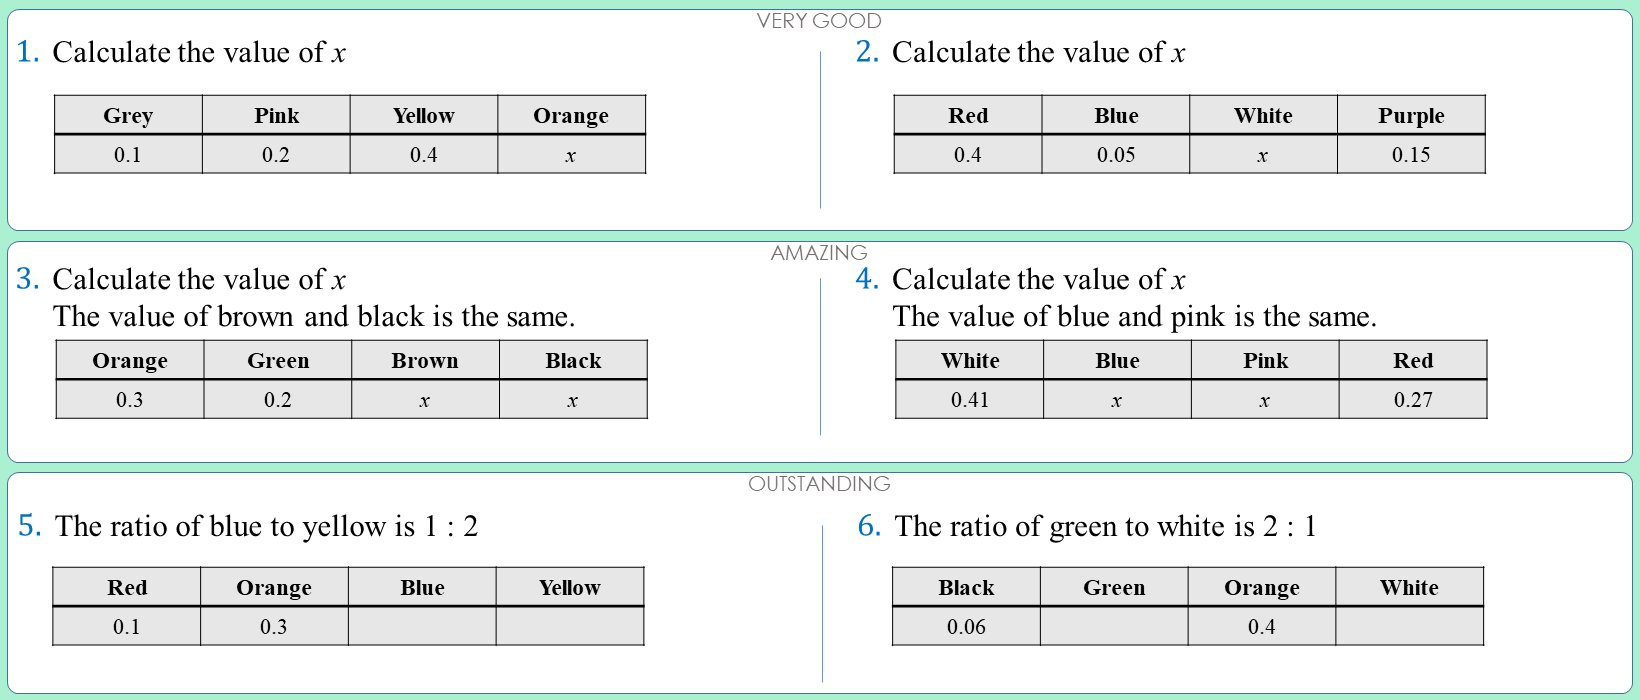The width and height of the screenshot is (1640, 700).
Task: Click the empty Yellow cell in question 5
Action: click(570, 627)
